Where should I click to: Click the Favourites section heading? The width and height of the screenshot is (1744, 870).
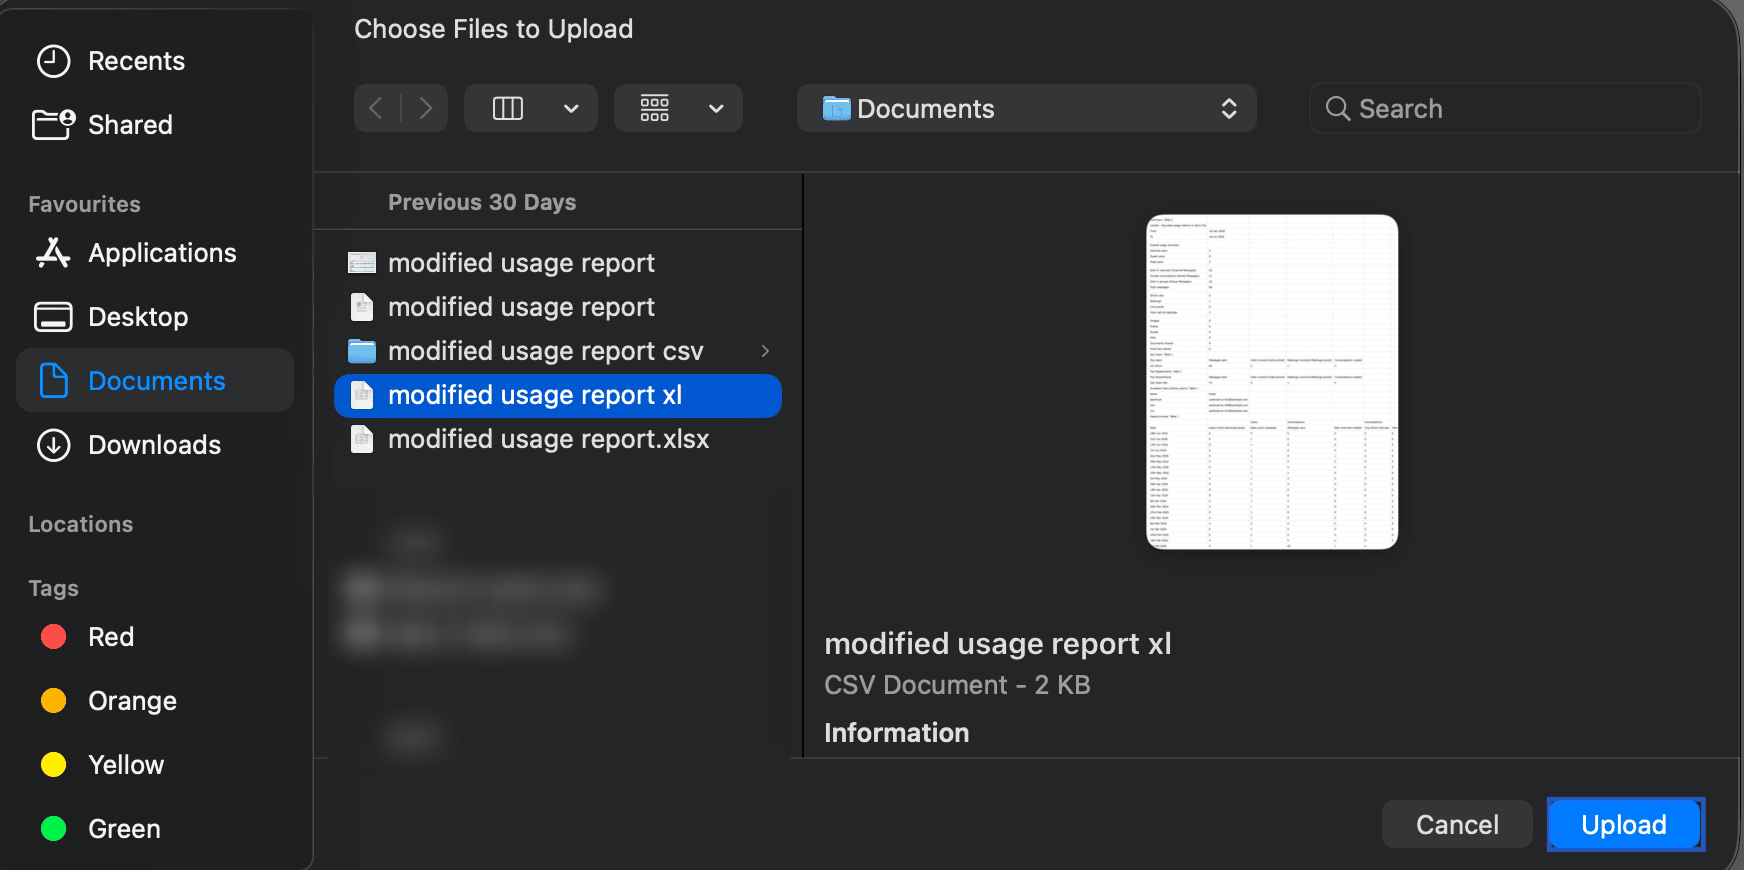click(84, 205)
